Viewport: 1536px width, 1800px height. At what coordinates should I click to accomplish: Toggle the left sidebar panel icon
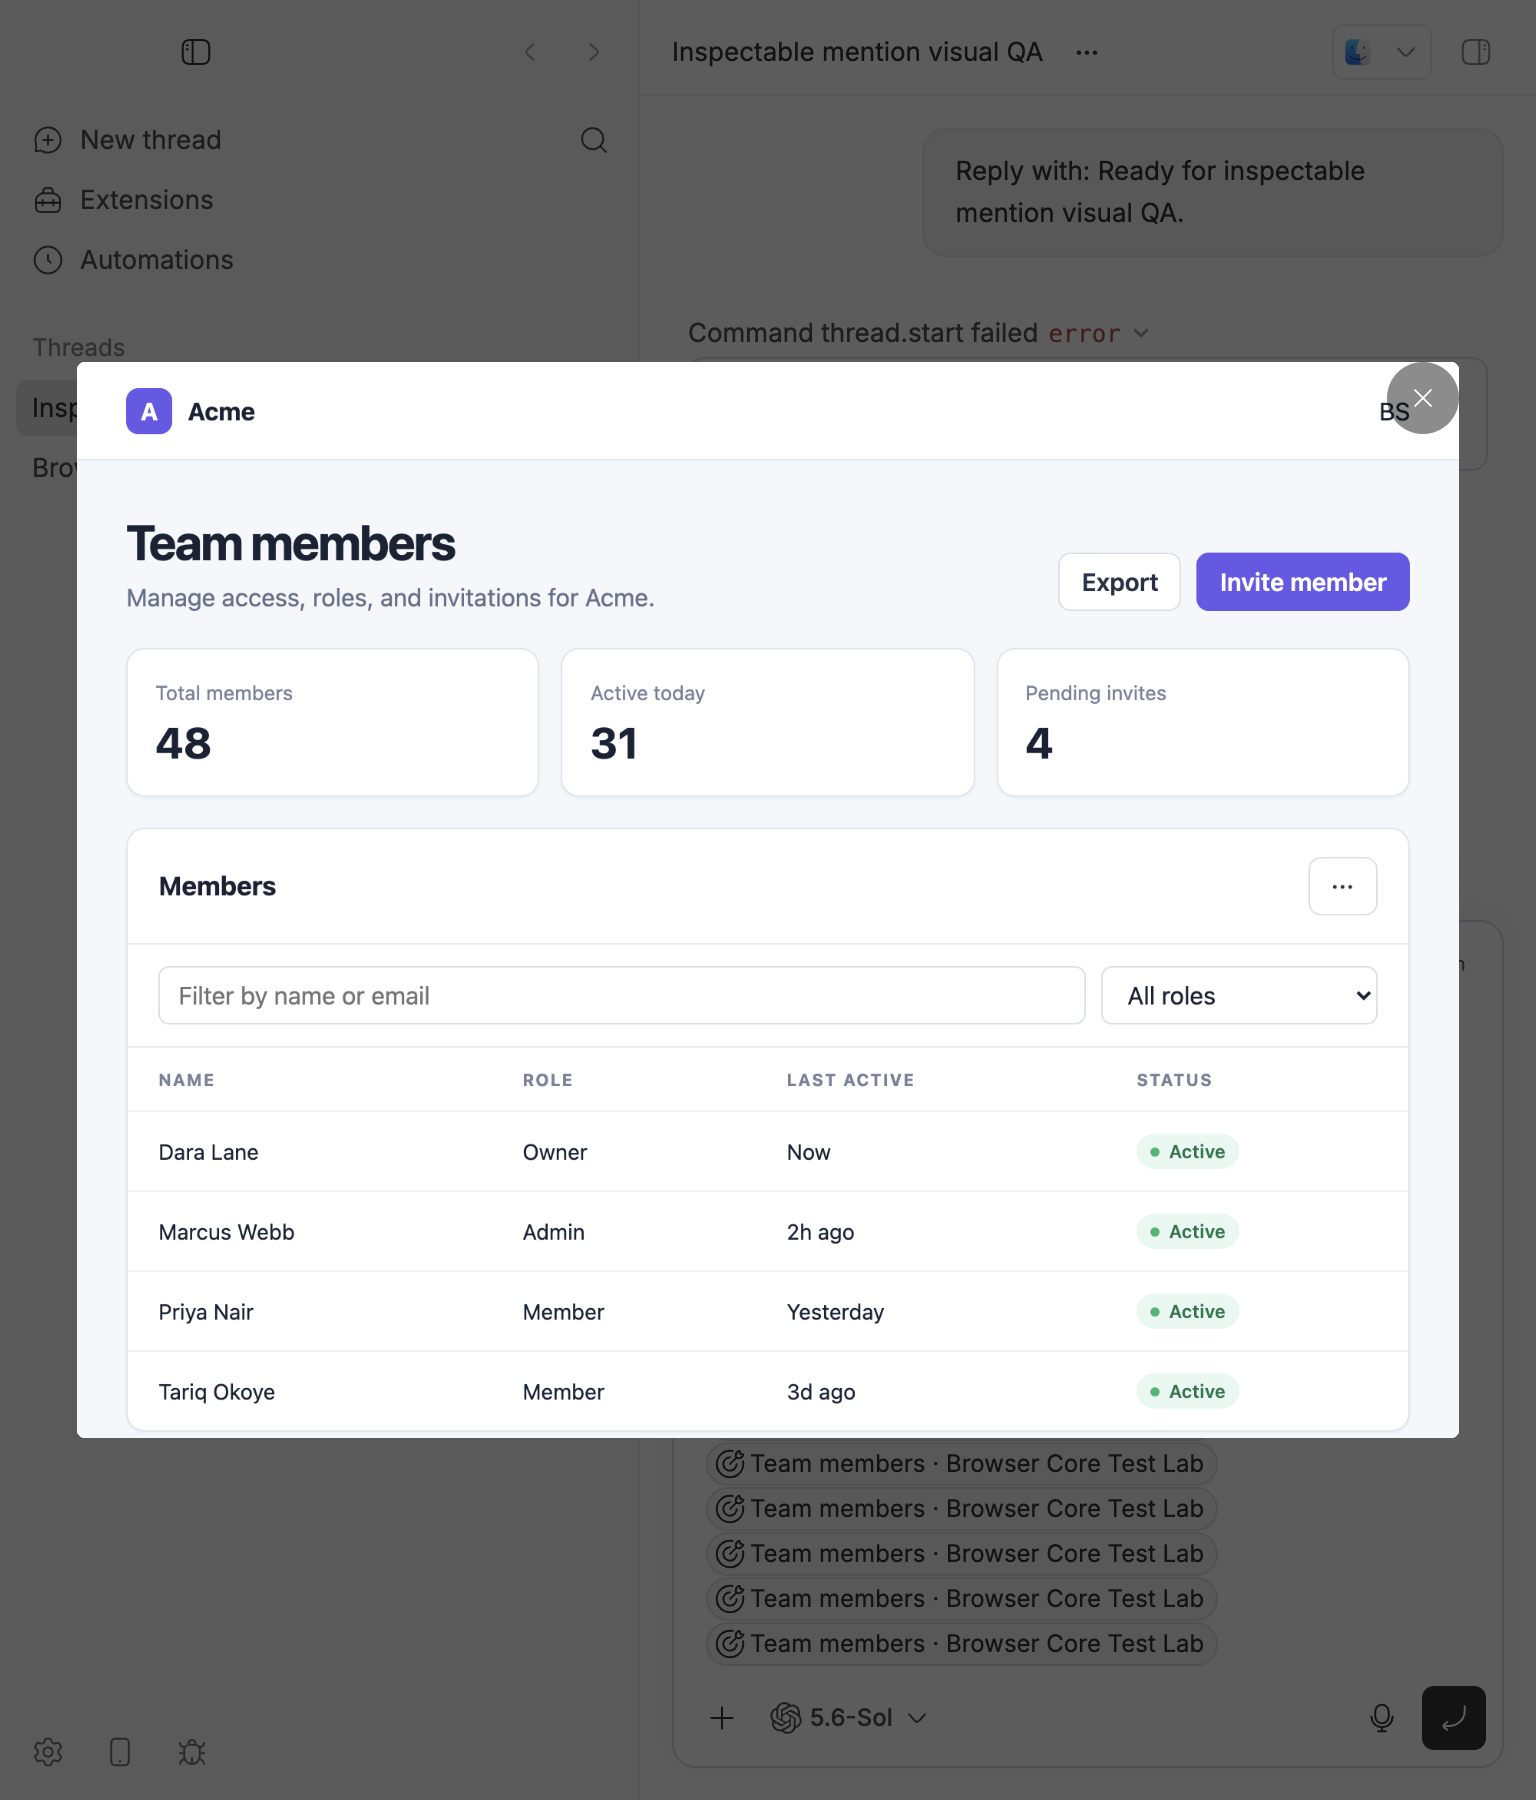pyautogui.click(x=196, y=52)
